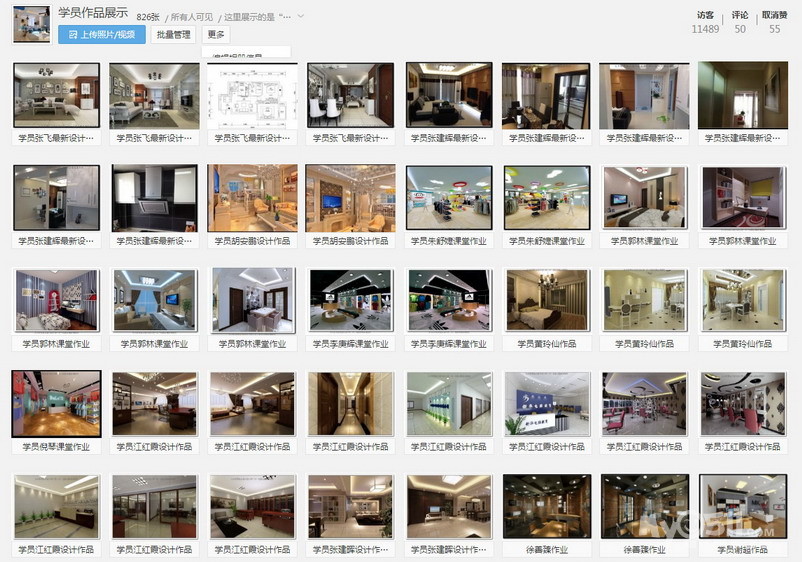Open the 更多 menu button

[216, 35]
